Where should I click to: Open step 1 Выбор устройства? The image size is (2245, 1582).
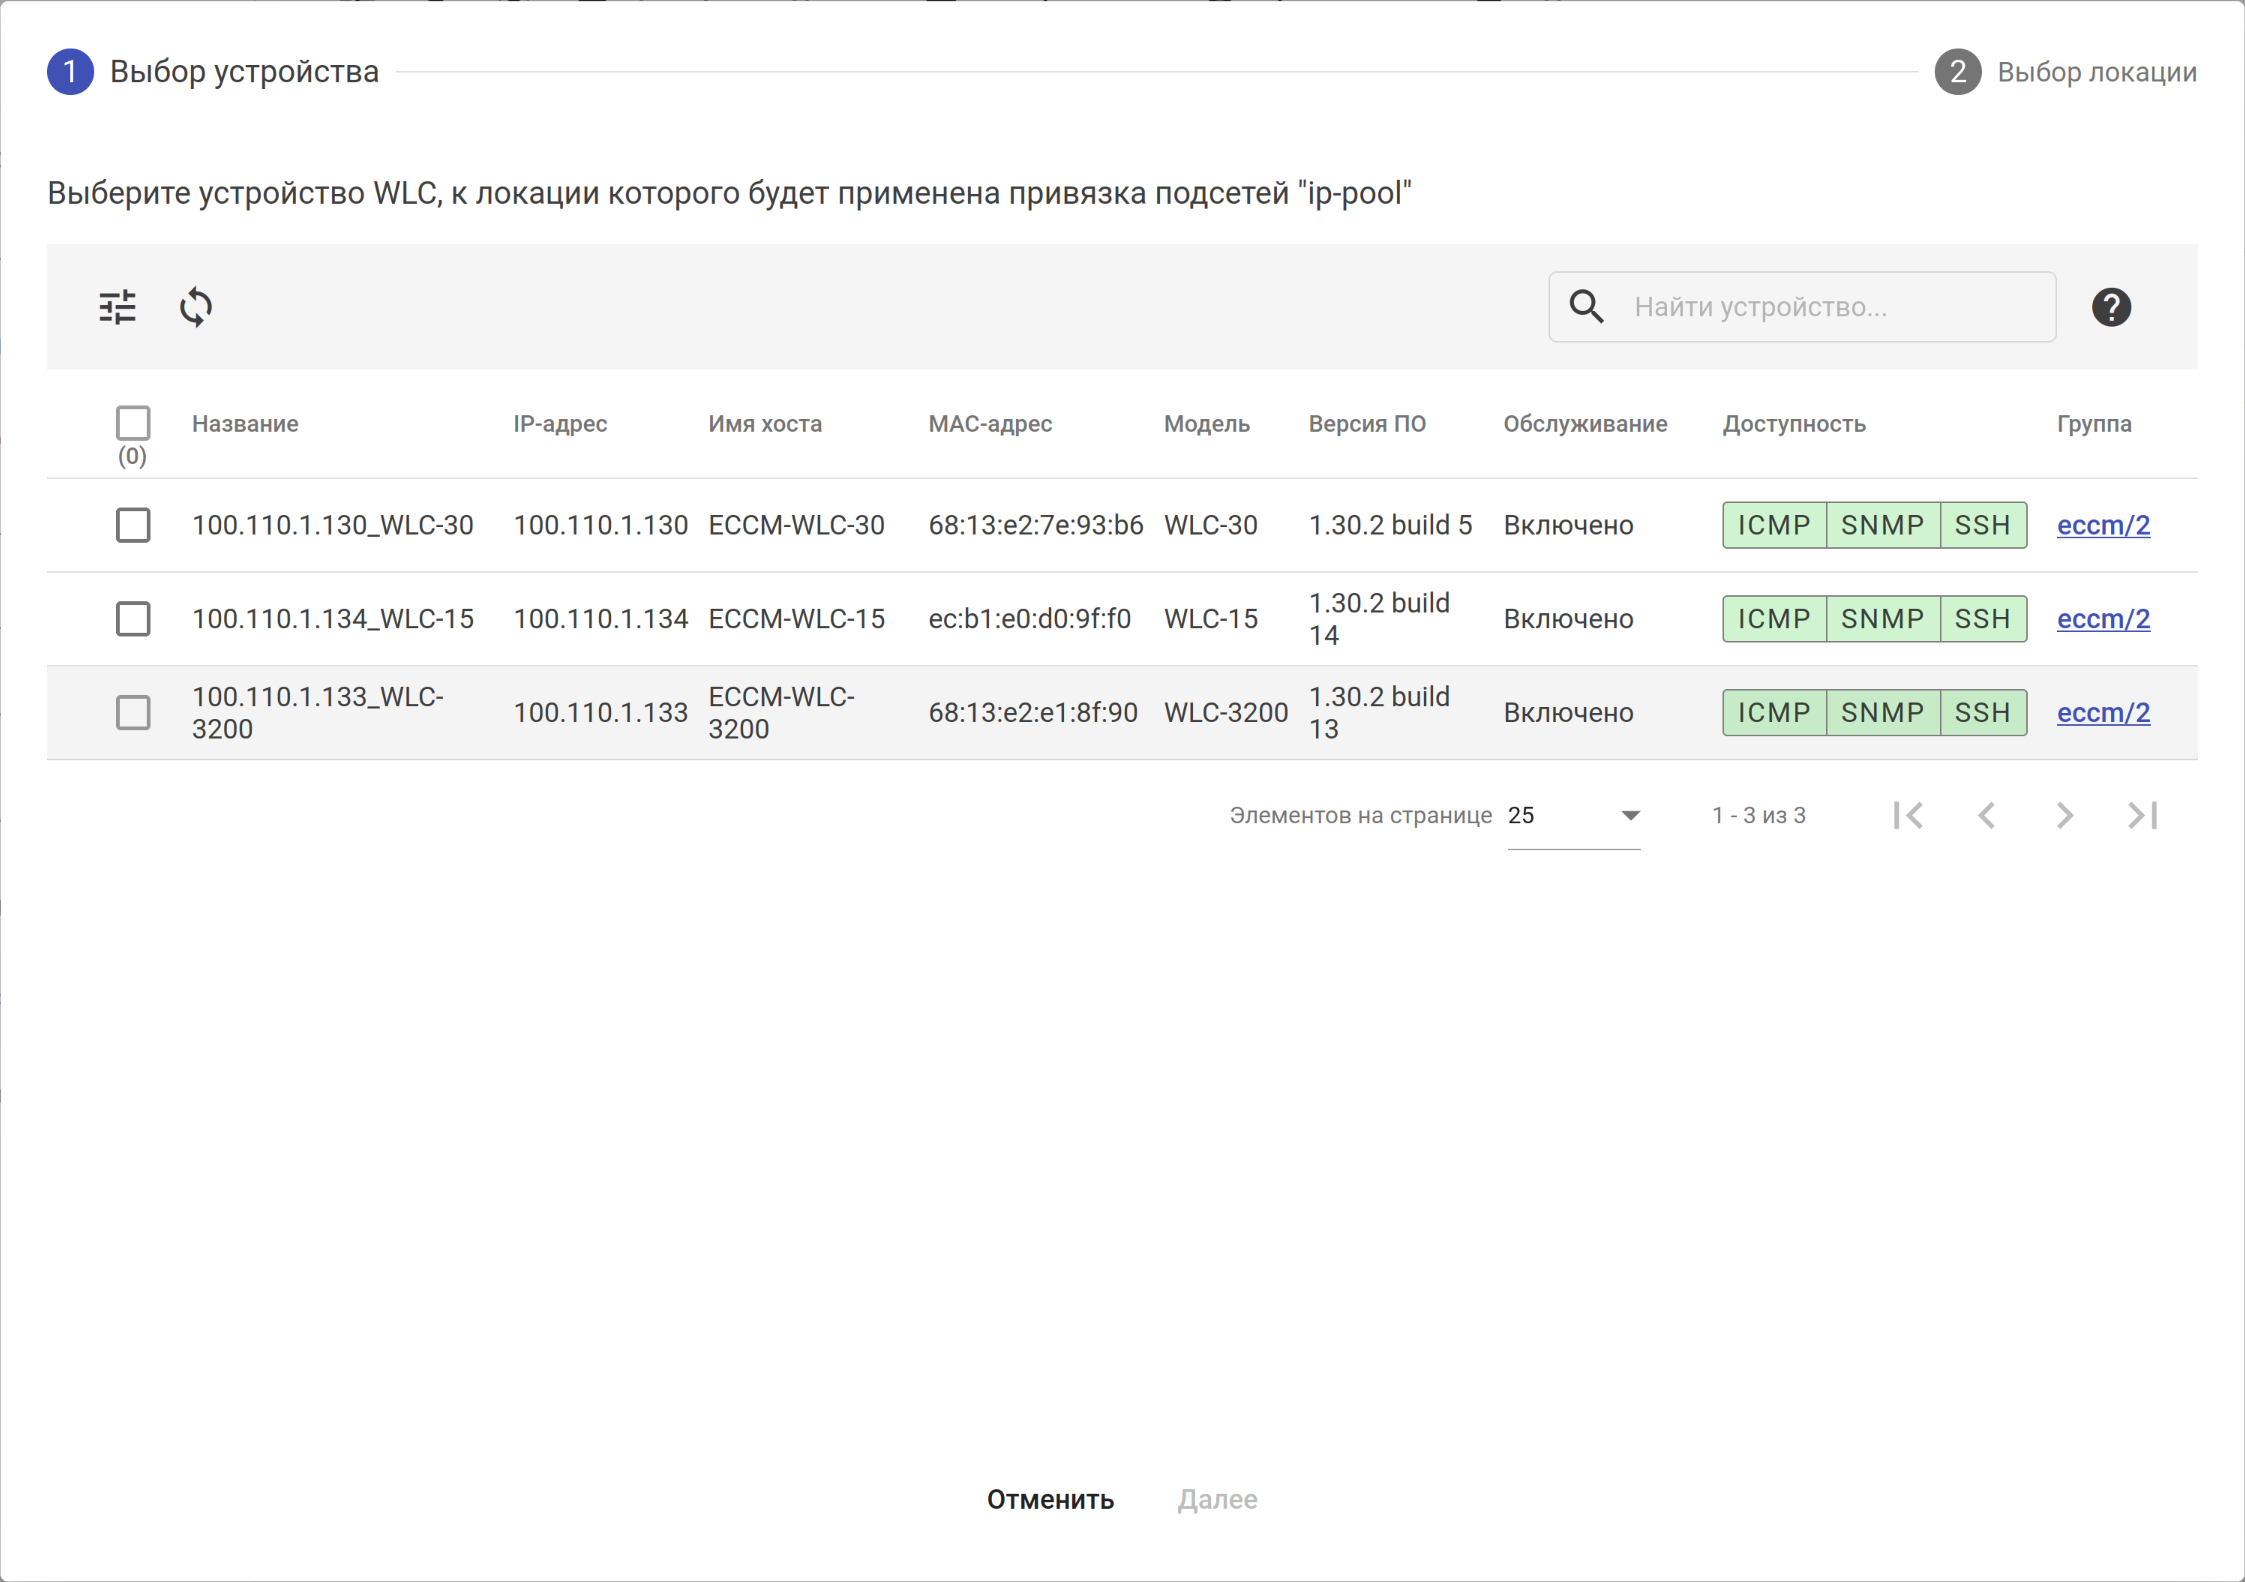[213, 72]
